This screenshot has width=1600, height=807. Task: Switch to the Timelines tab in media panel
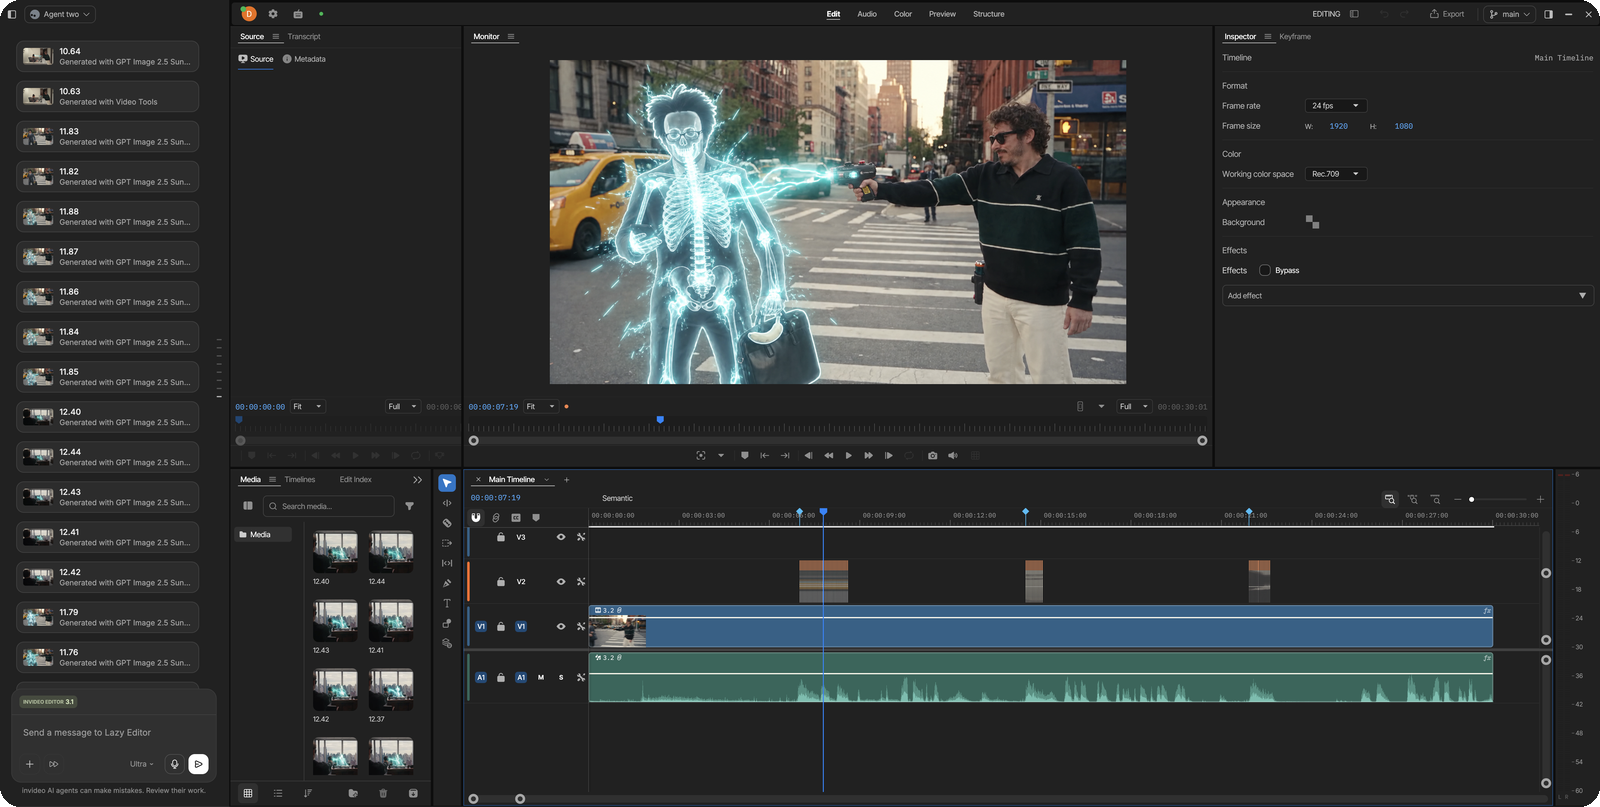pyautogui.click(x=300, y=480)
